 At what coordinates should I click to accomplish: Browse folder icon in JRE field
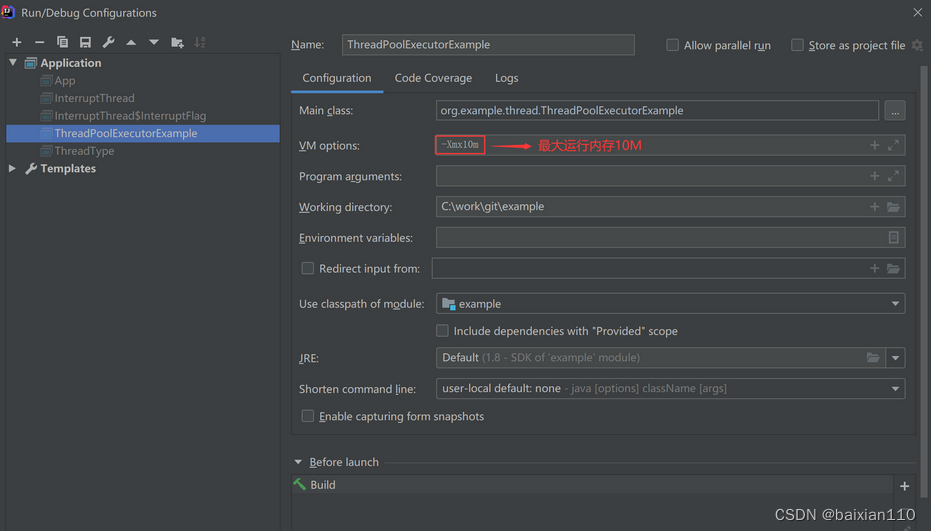pos(873,358)
